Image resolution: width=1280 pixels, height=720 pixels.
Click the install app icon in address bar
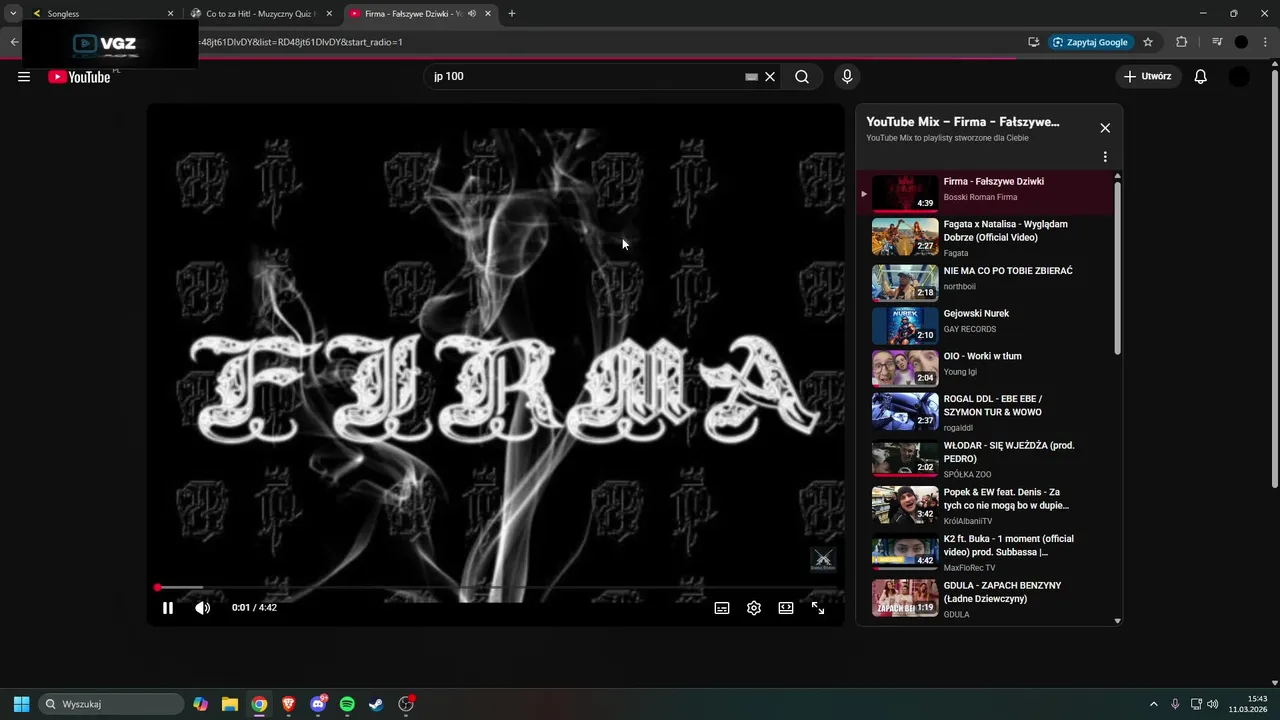[x=1033, y=42]
